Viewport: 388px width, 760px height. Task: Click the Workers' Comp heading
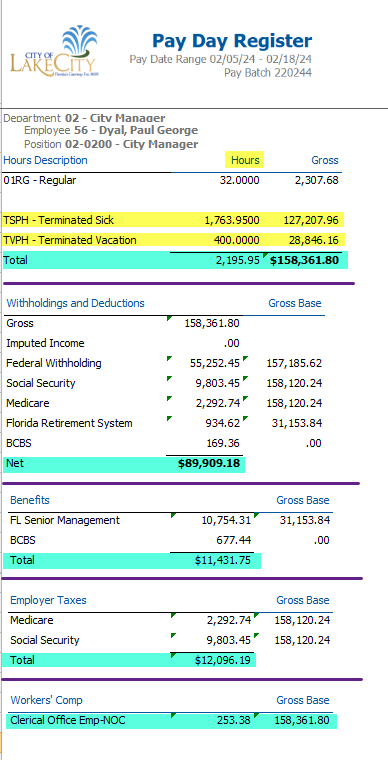click(47, 700)
